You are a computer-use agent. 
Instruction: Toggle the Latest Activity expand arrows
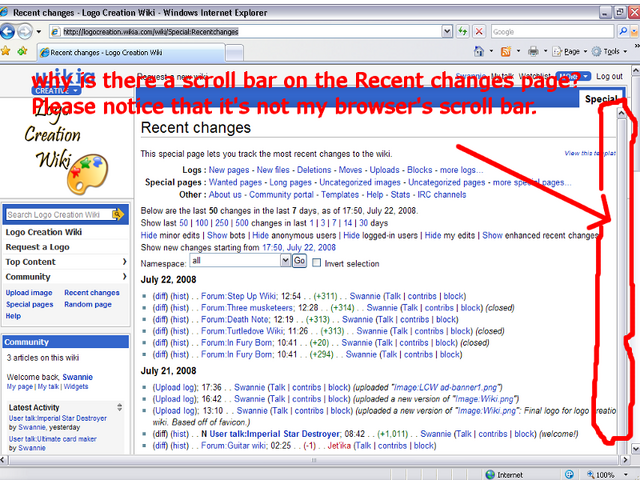pos(120,407)
